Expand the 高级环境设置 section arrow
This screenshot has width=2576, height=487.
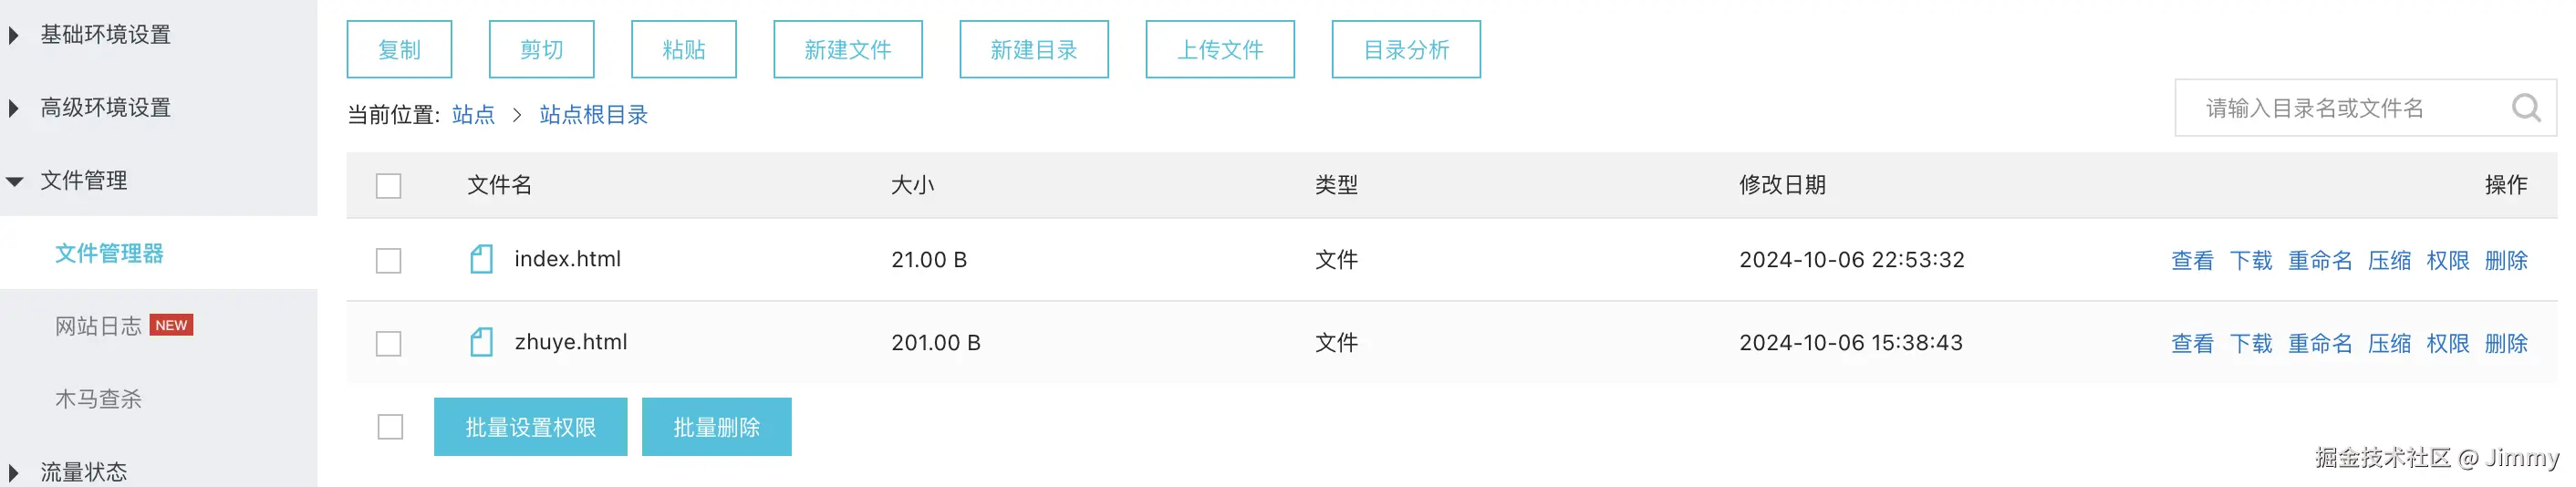(x=14, y=108)
